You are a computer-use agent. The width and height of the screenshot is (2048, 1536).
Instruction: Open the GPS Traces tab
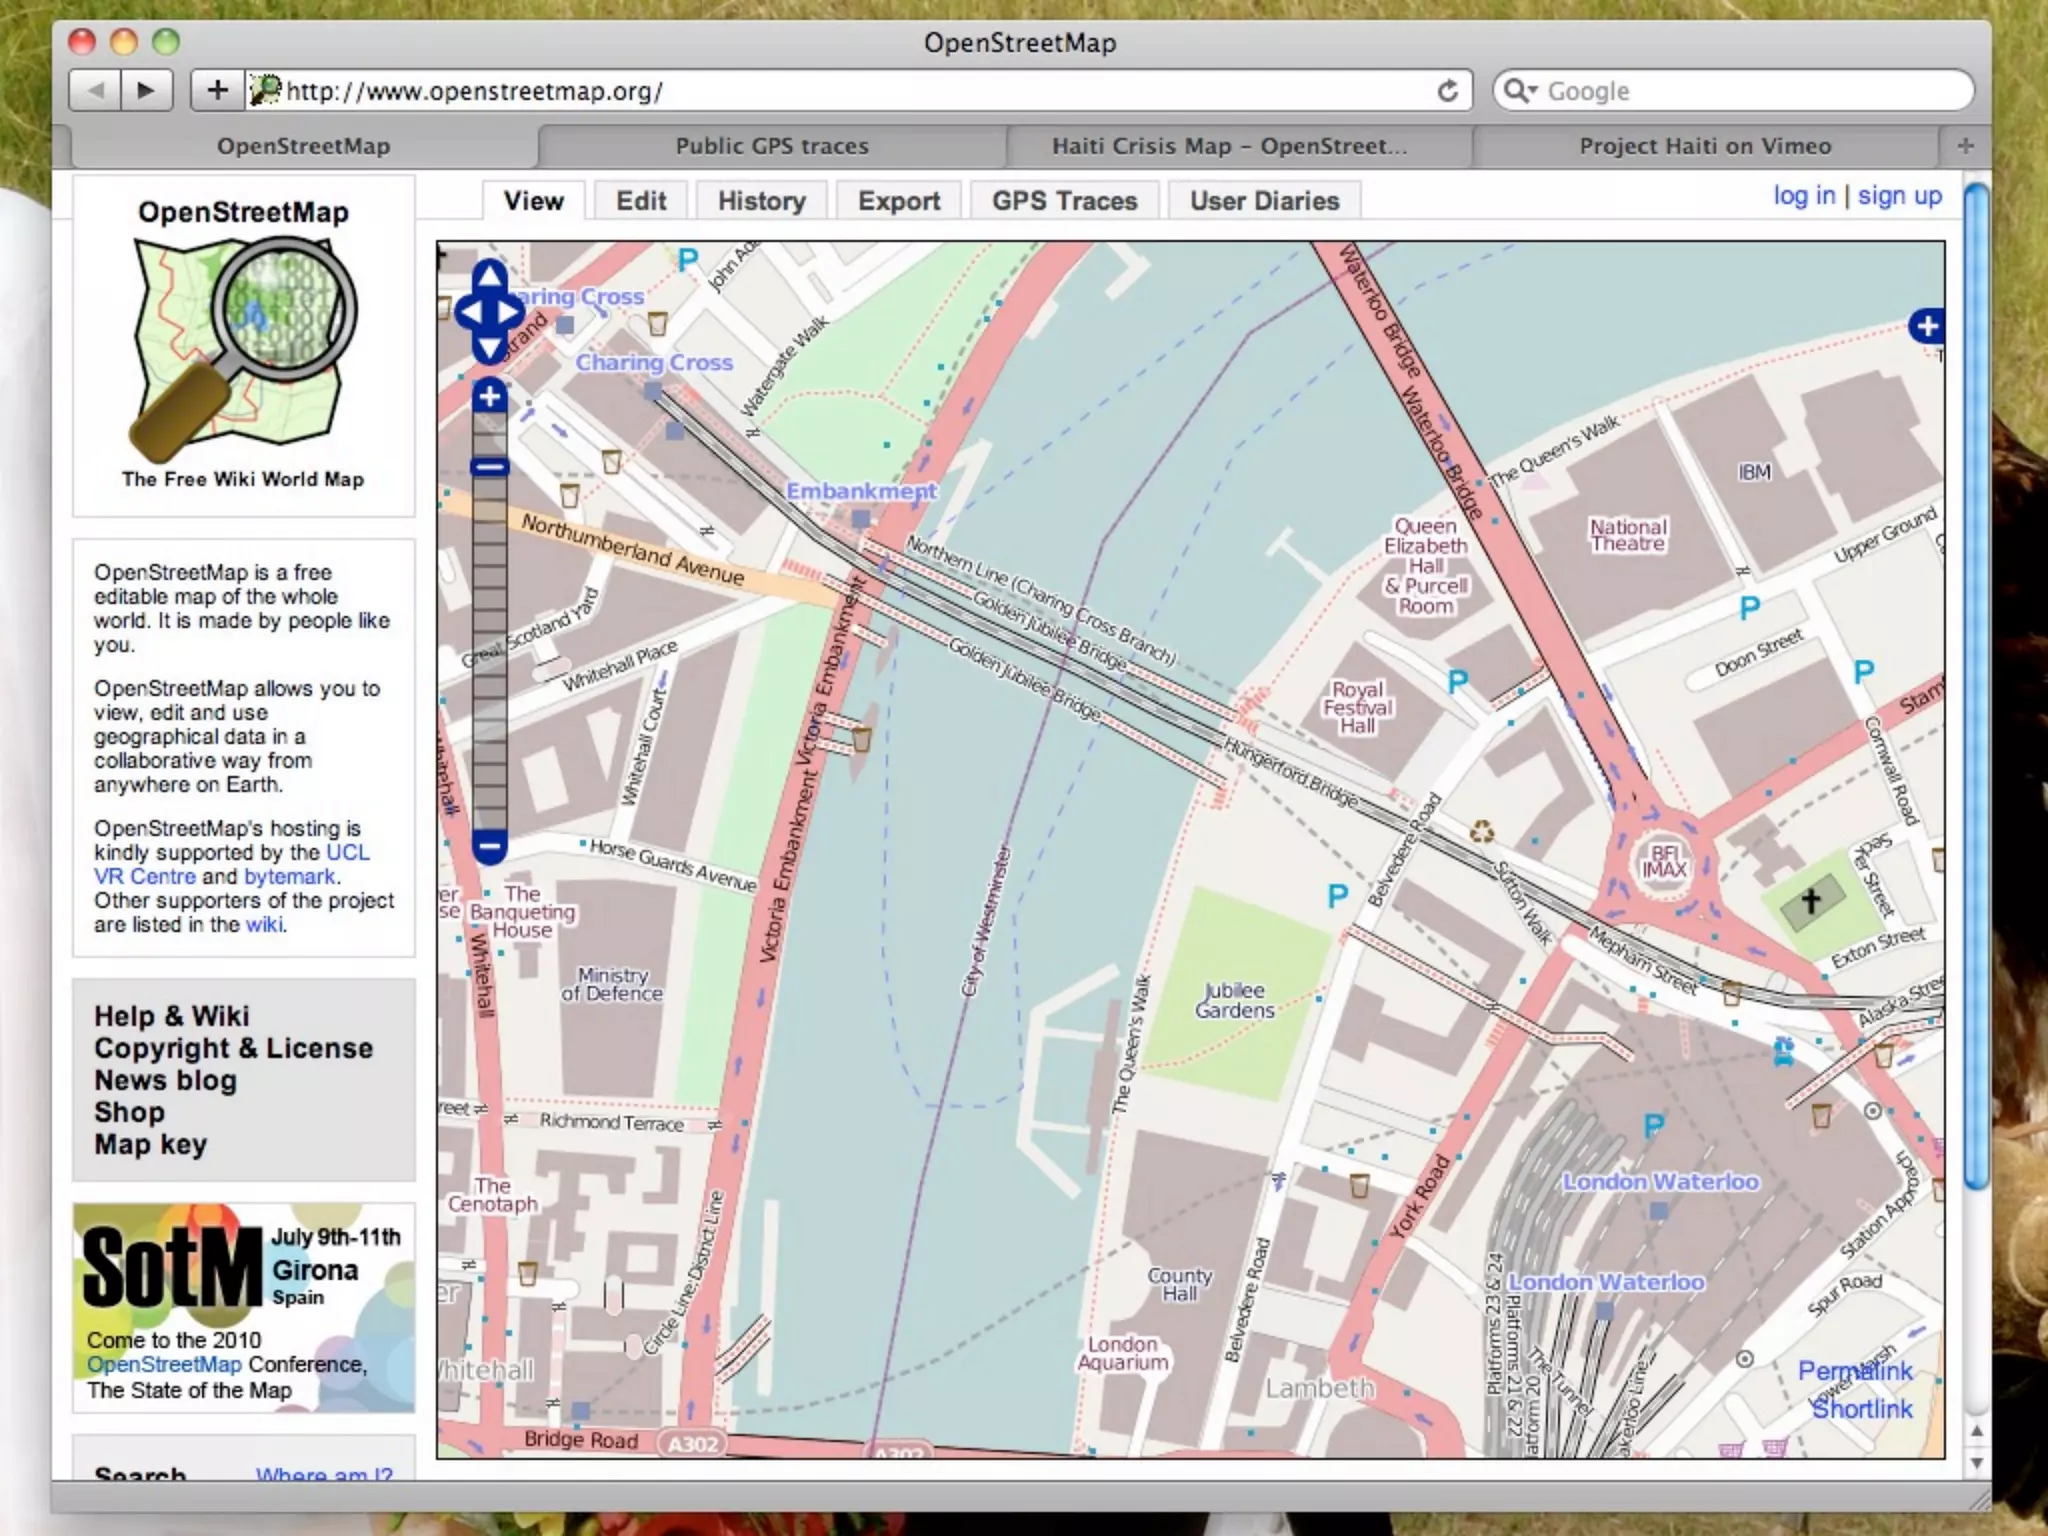point(1064,201)
